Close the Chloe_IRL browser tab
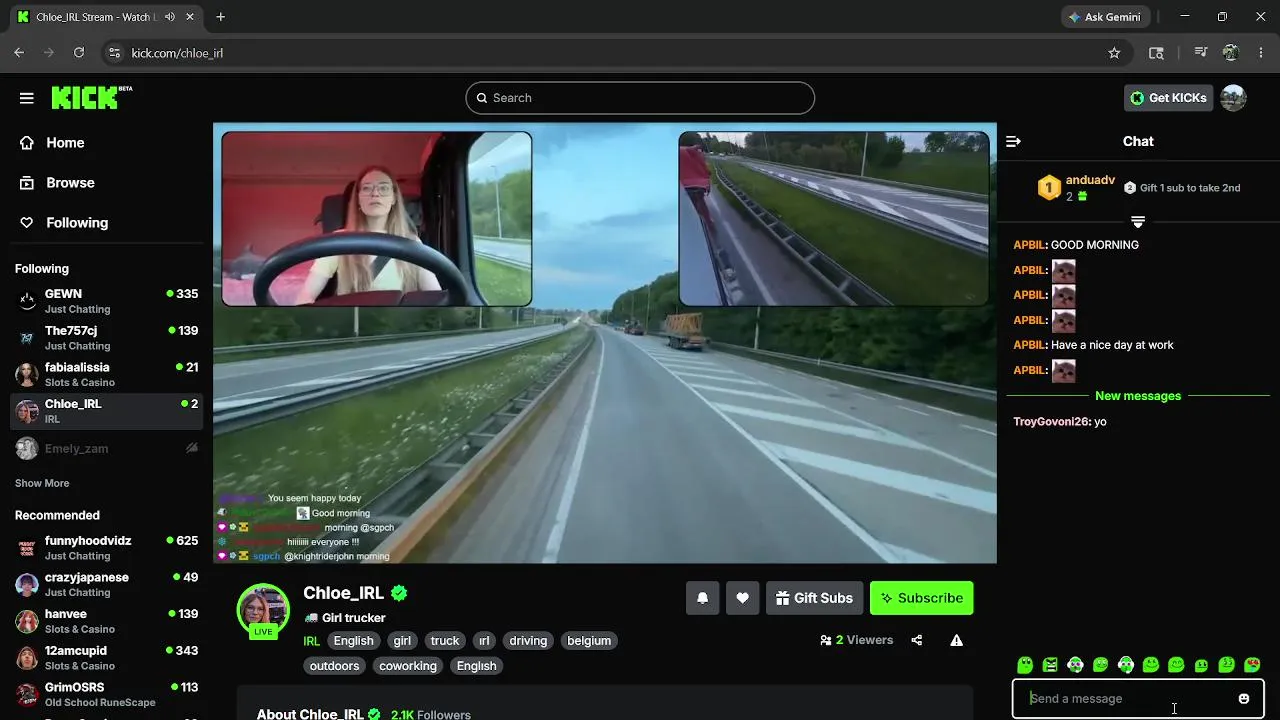The width and height of the screenshot is (1280, 720). tap(189, 17)
